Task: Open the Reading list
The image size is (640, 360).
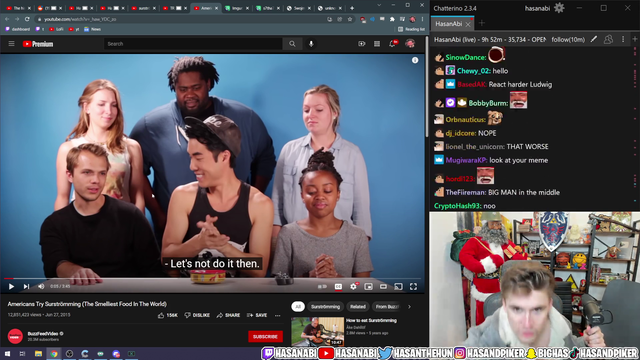Action: tap(411, 29)
